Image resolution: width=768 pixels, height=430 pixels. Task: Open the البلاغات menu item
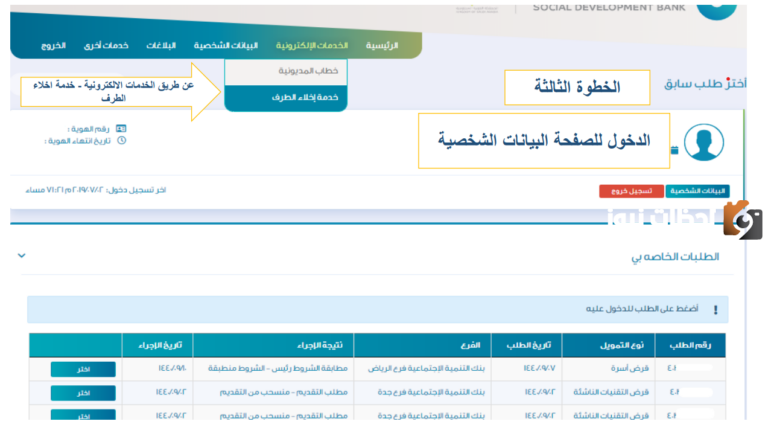pyautogui.click(x=161, y=46)
